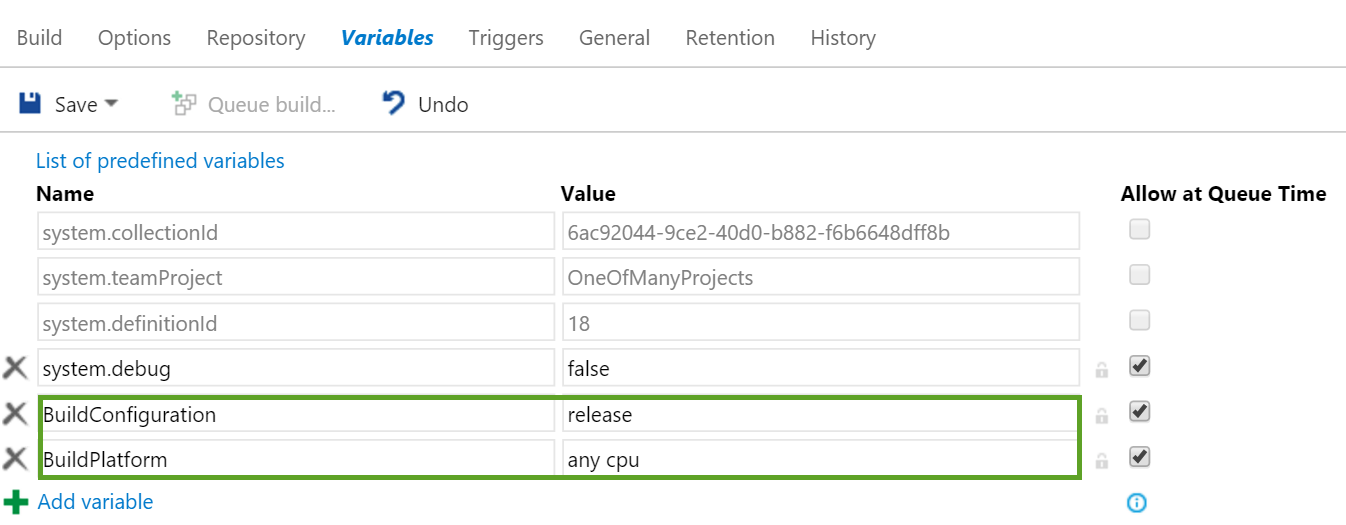Click the green plus Add variable icon
Screen dimensions: 1346x525
(x=16, y=501)
